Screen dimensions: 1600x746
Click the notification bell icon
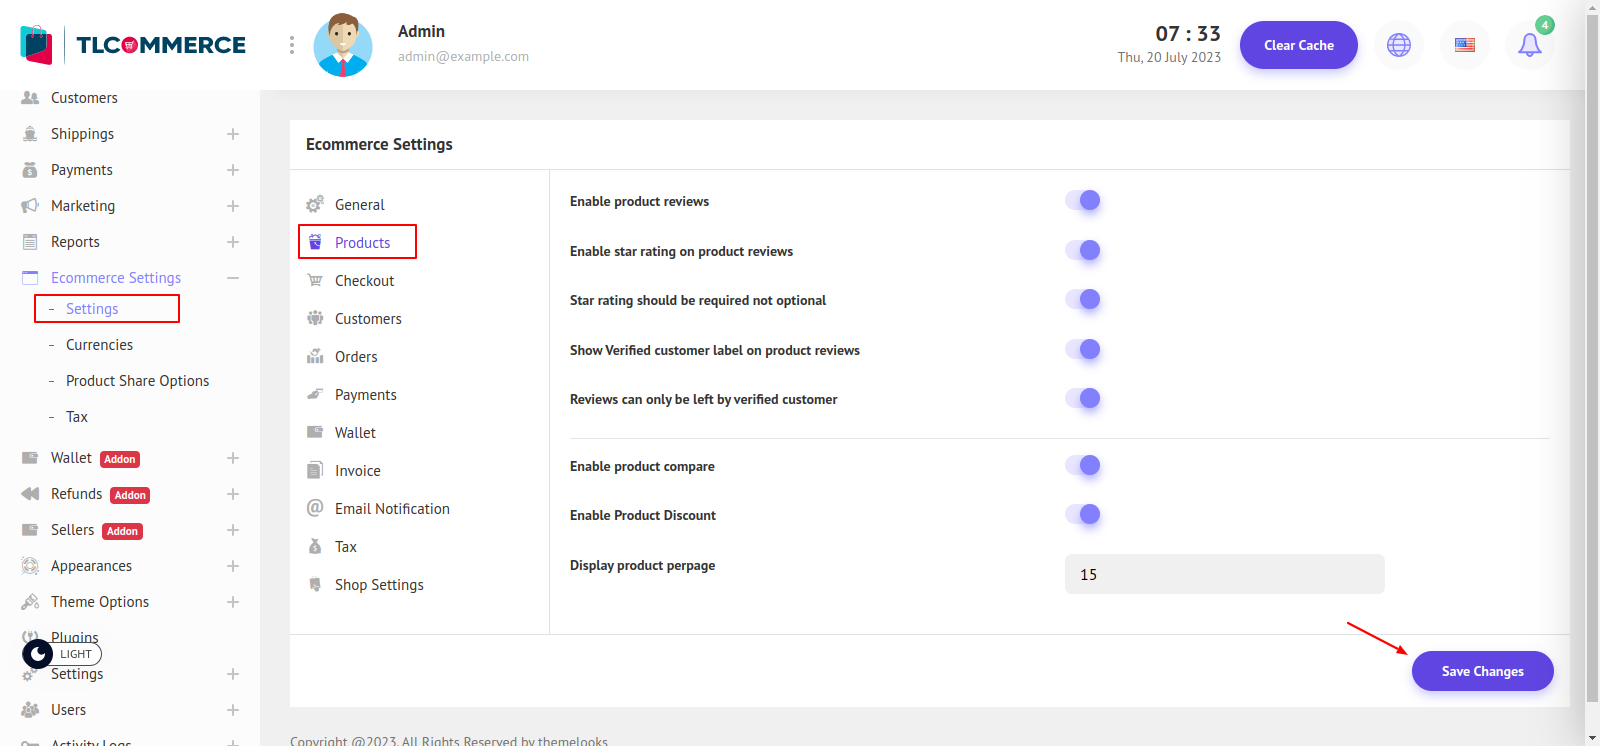pos(1529,45)
